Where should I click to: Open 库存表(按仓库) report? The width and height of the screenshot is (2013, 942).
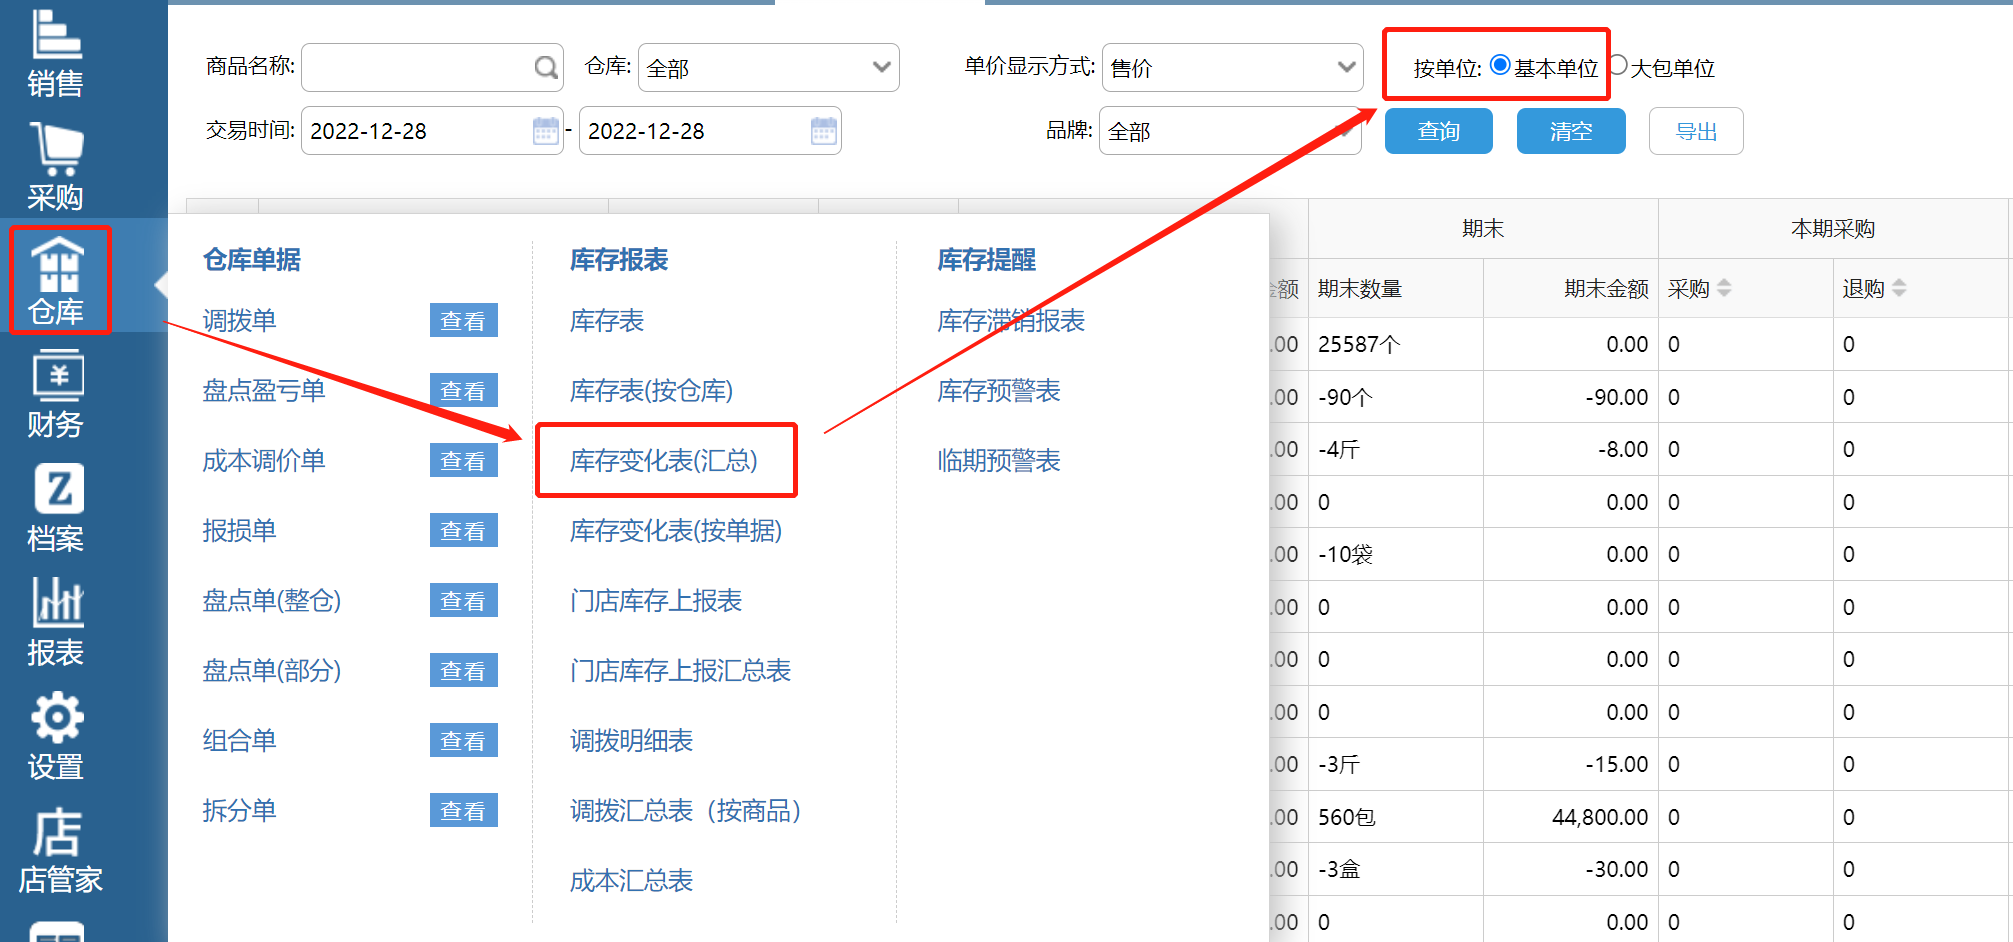[651, 391]
